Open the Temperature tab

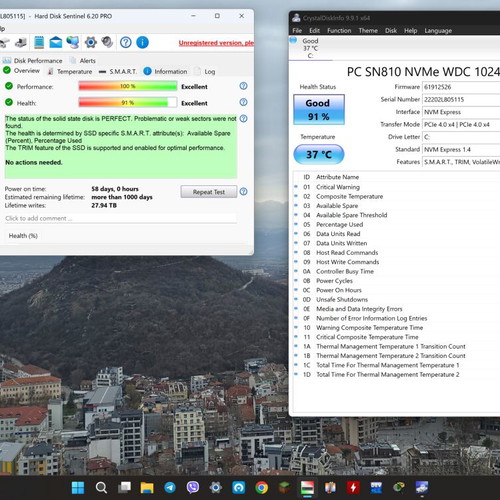pos(70,71)
